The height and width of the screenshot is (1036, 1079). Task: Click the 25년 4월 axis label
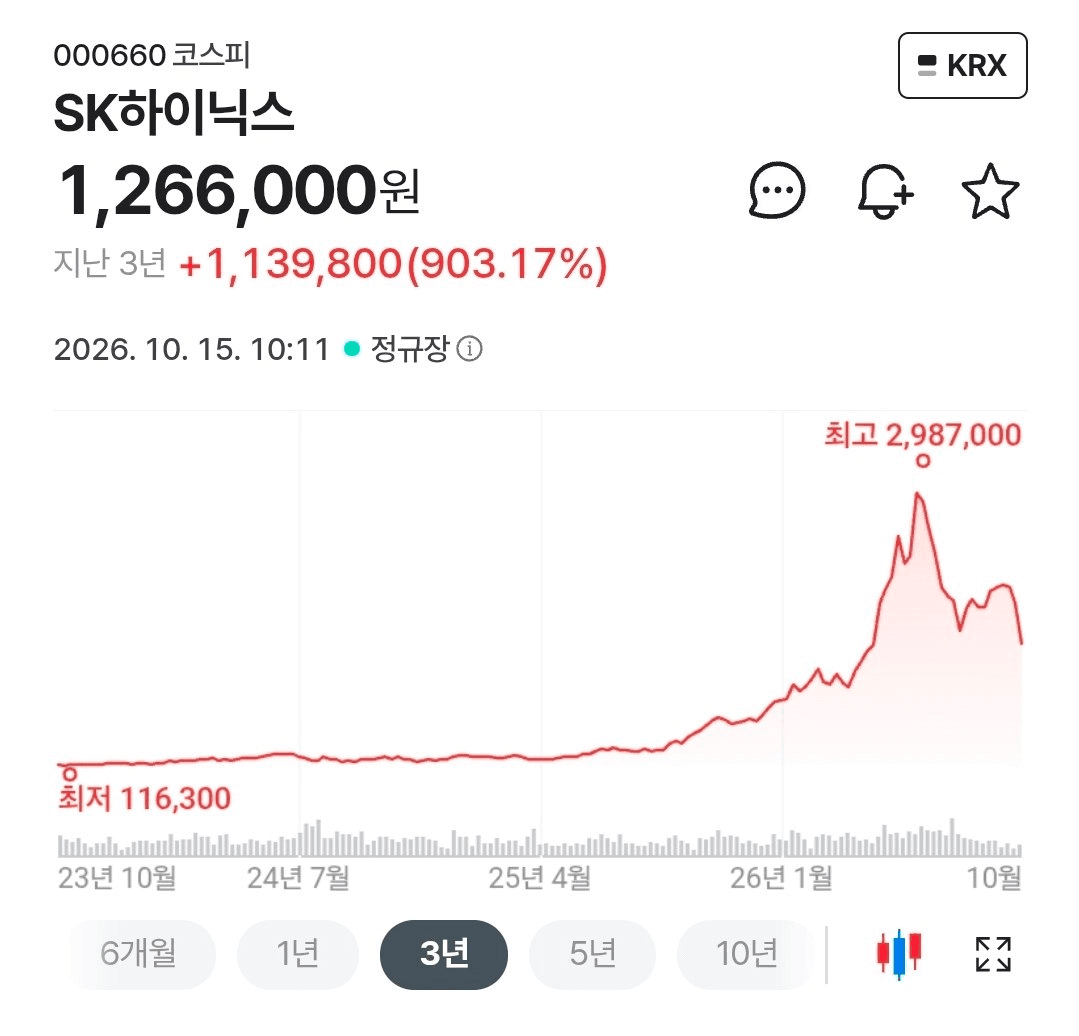click(540, 878)
